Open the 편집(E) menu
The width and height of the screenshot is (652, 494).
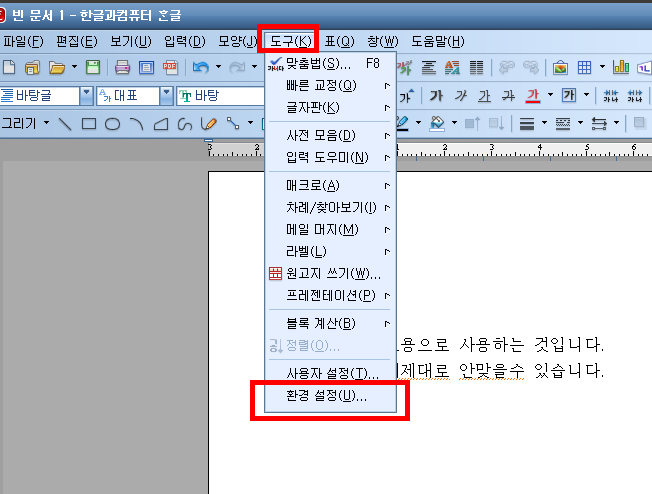(x=77, y=41)
